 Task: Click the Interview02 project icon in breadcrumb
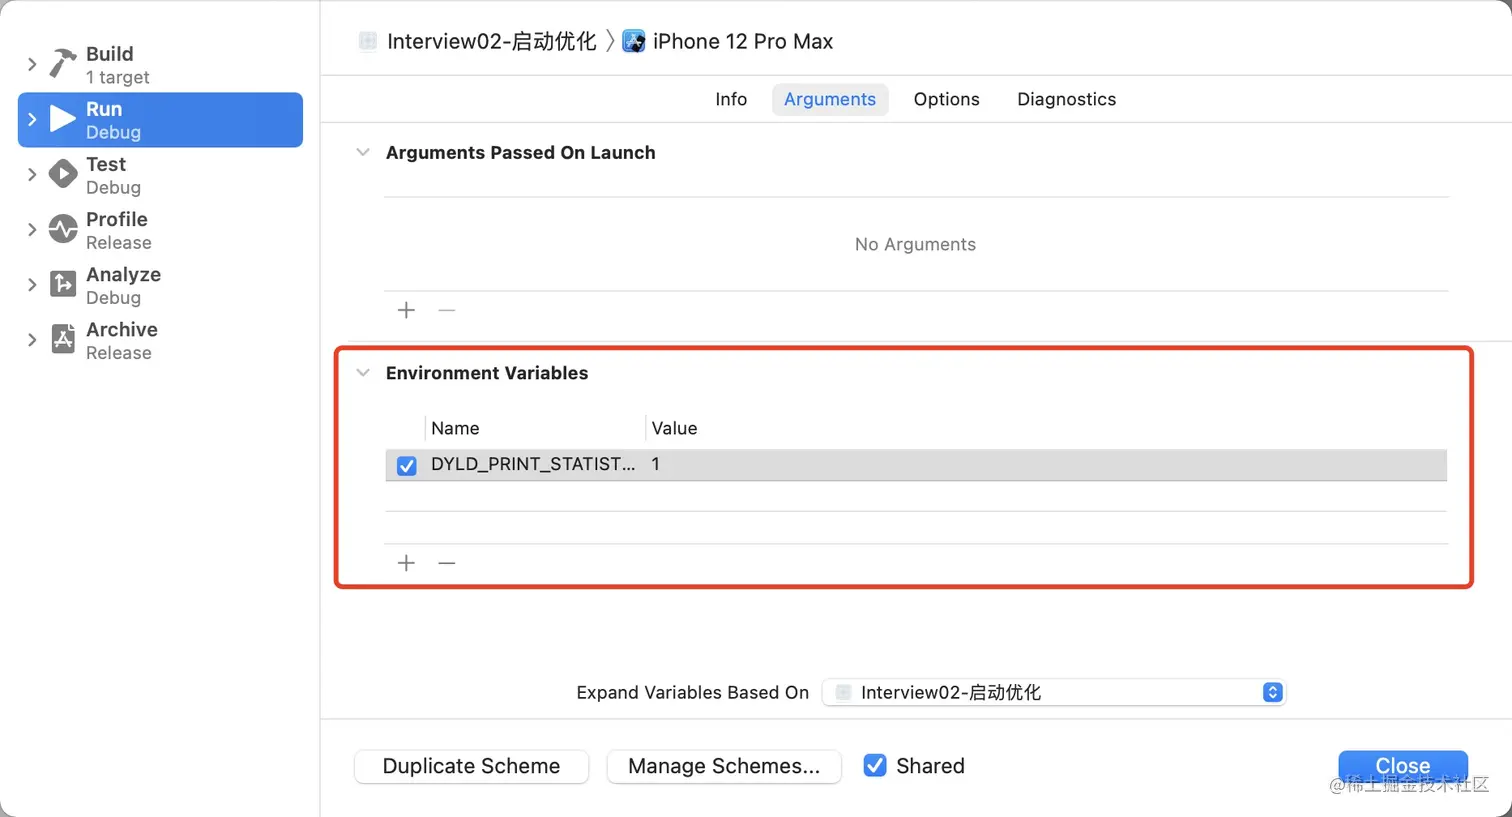click(368, 41)
